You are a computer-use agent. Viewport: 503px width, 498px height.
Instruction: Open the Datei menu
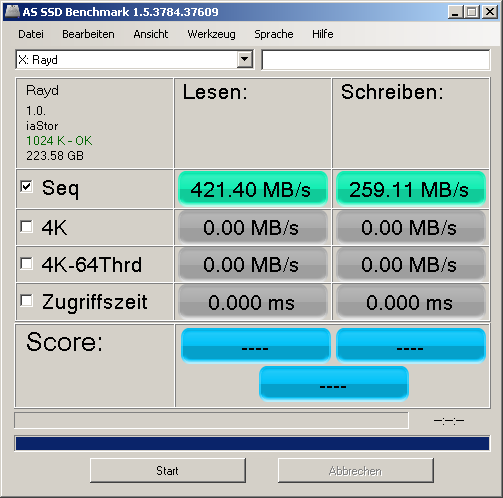tap(31, 34)
